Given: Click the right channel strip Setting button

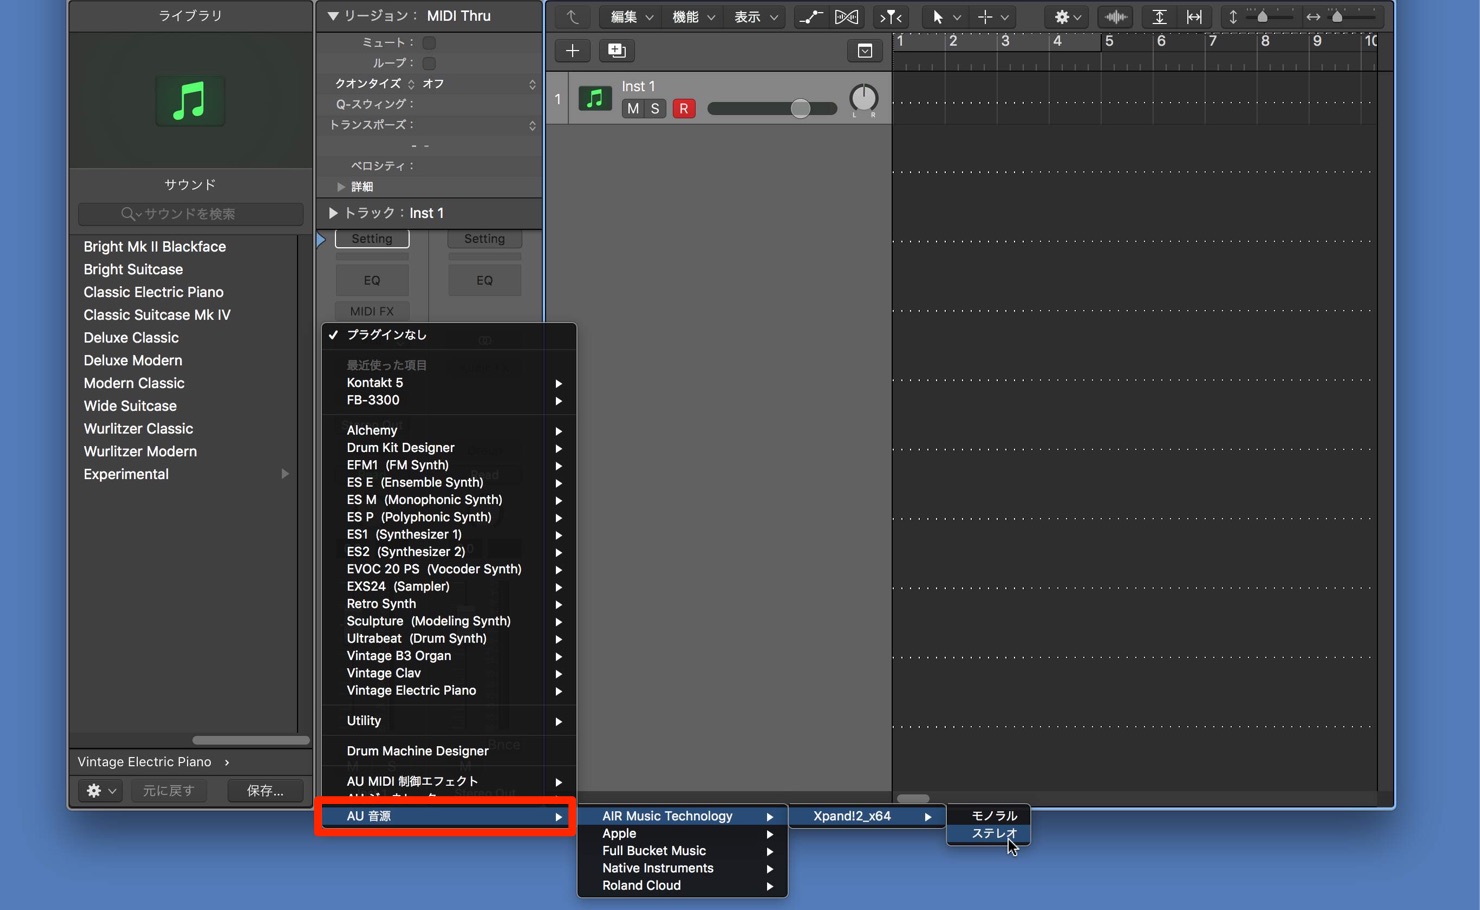Looking at the screenshot, I should pos(484,239).
